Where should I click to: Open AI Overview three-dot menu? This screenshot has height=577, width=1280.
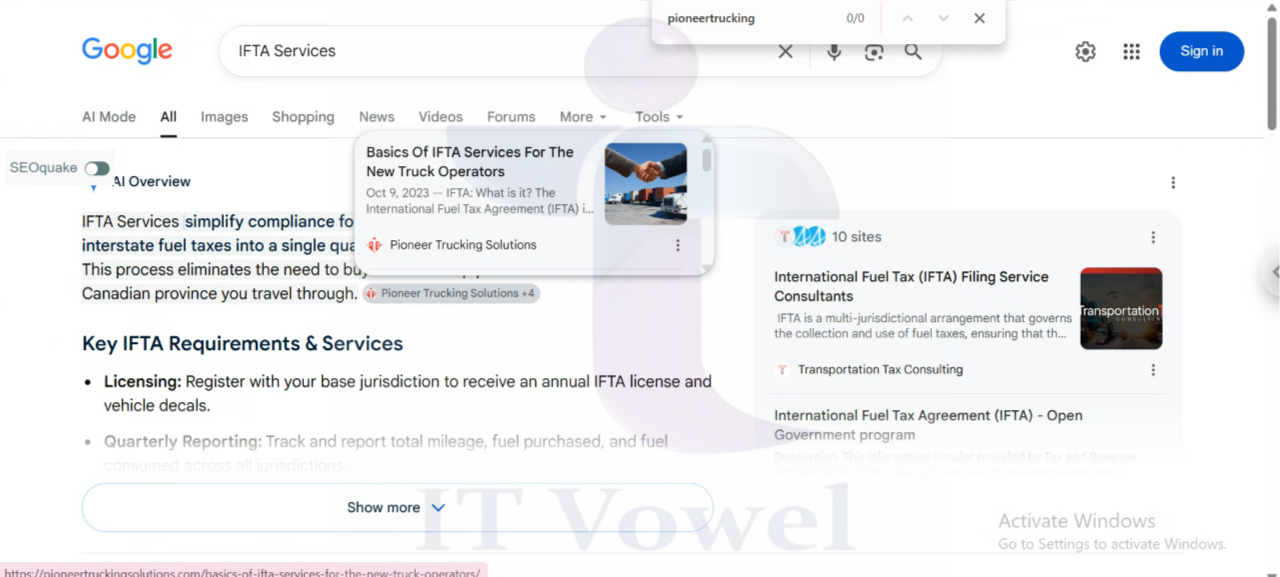tap(1173, 182)
